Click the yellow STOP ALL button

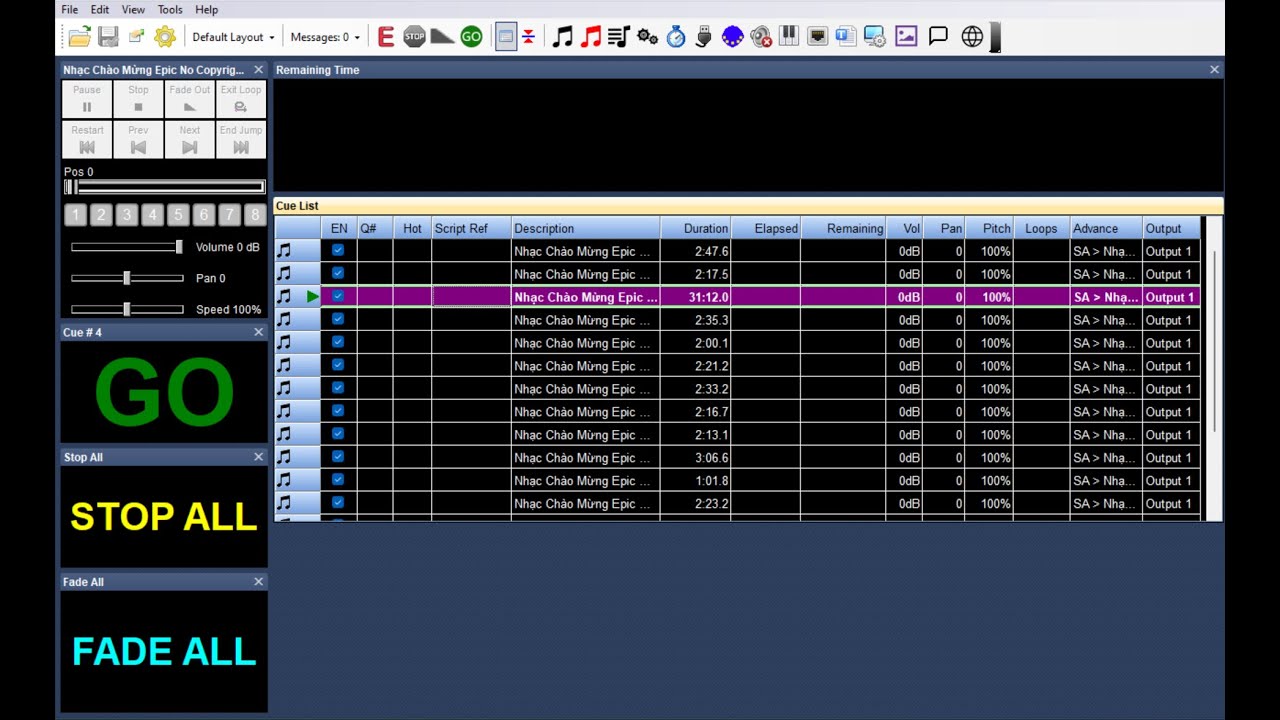164,517
